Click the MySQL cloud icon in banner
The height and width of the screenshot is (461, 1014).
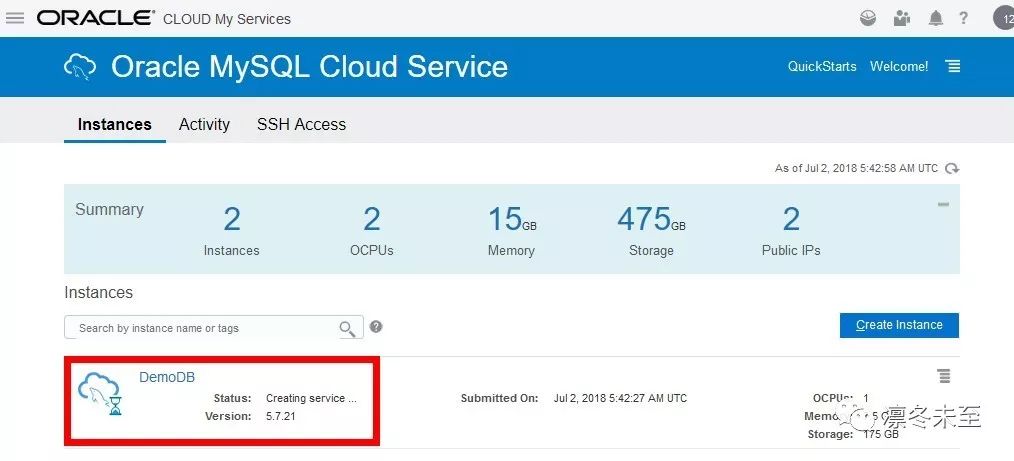(80, 67)
